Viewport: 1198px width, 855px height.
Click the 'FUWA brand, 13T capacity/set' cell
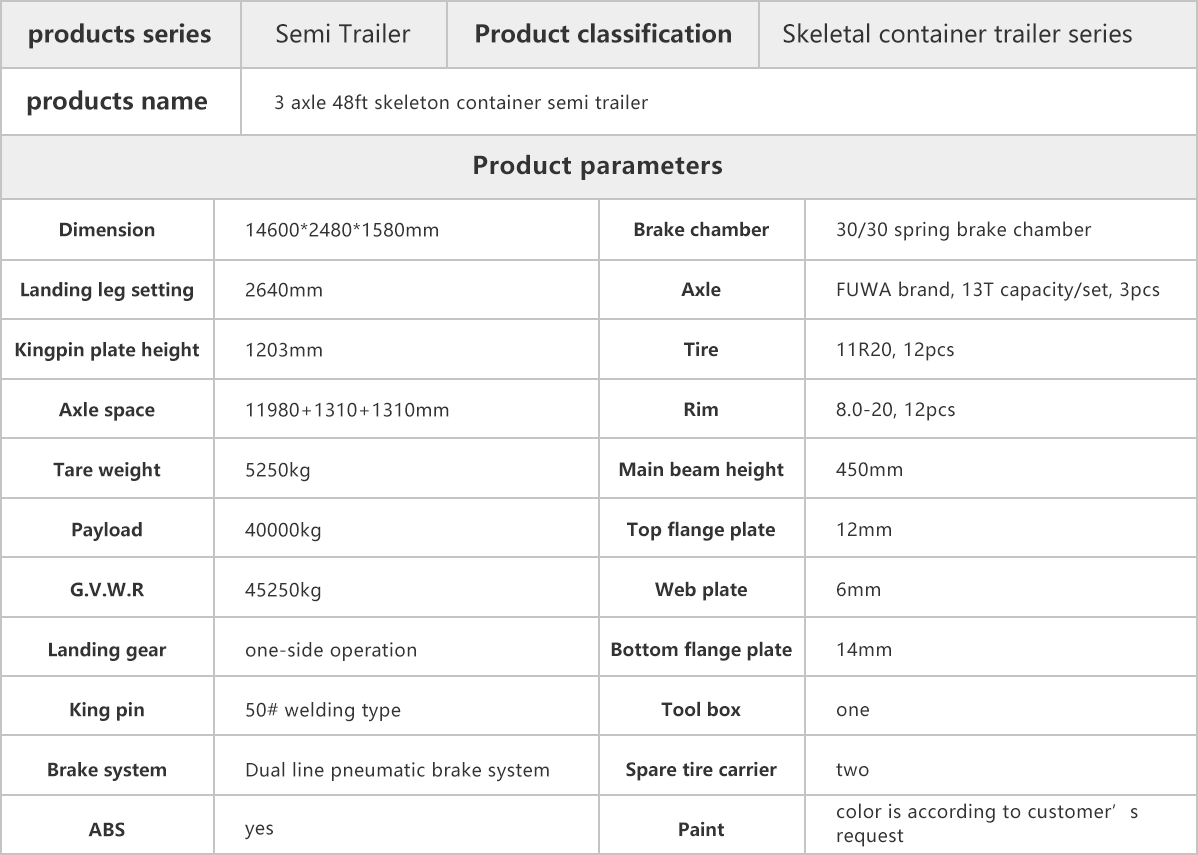pyautogui.click(x=1001, y=290)
